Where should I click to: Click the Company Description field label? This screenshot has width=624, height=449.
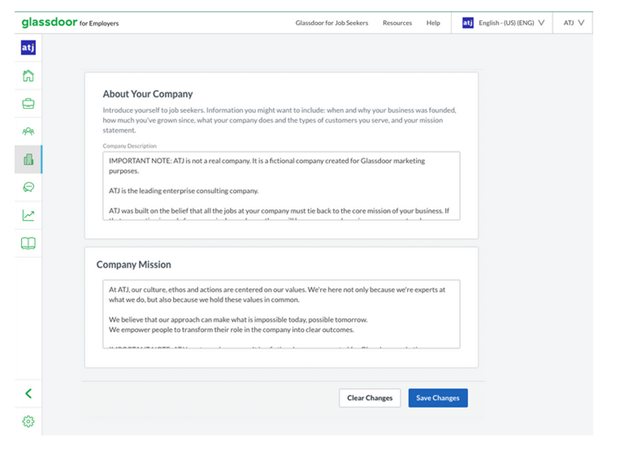[129, 146]
